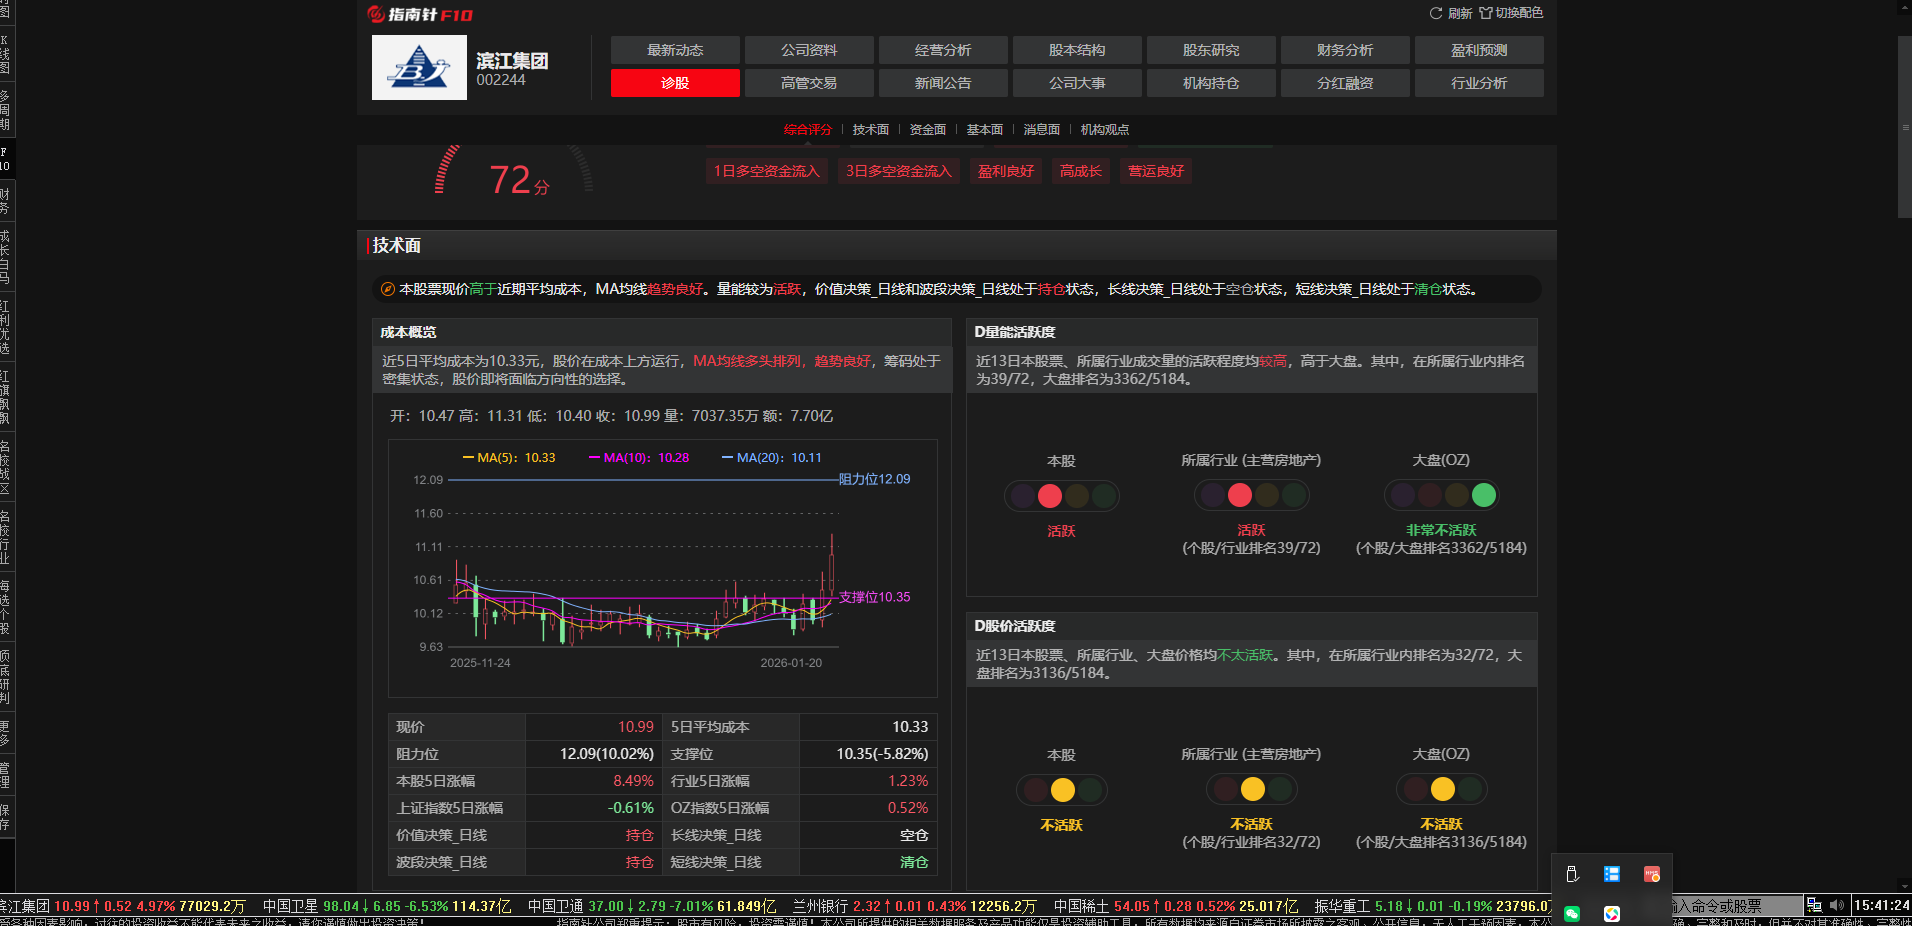1912x926 pixels.
Task: Open the 盈利预测 tab
Action: pos(1479,50)
